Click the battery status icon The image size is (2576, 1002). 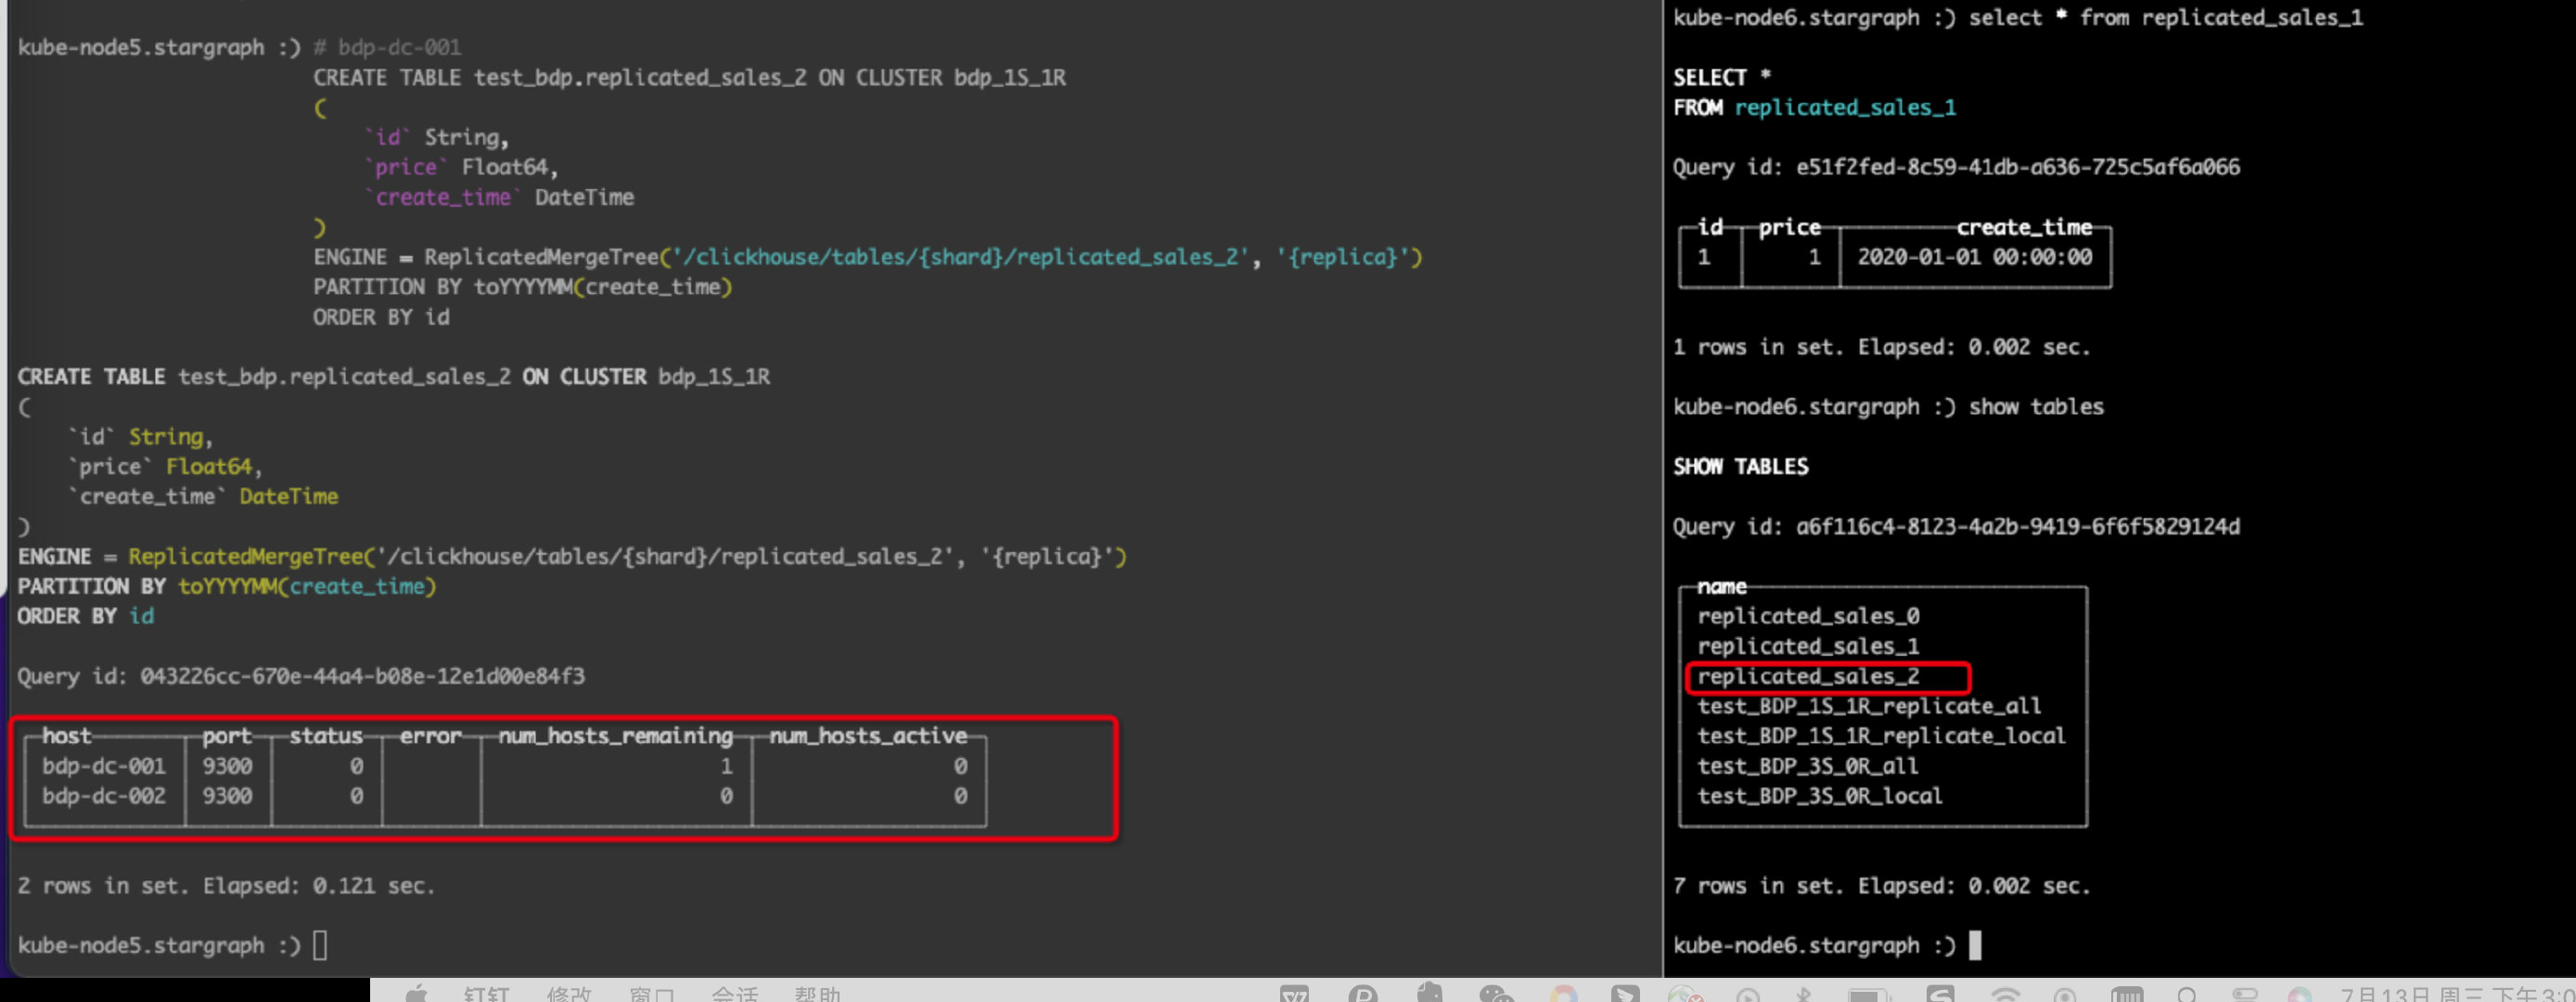1866,995
